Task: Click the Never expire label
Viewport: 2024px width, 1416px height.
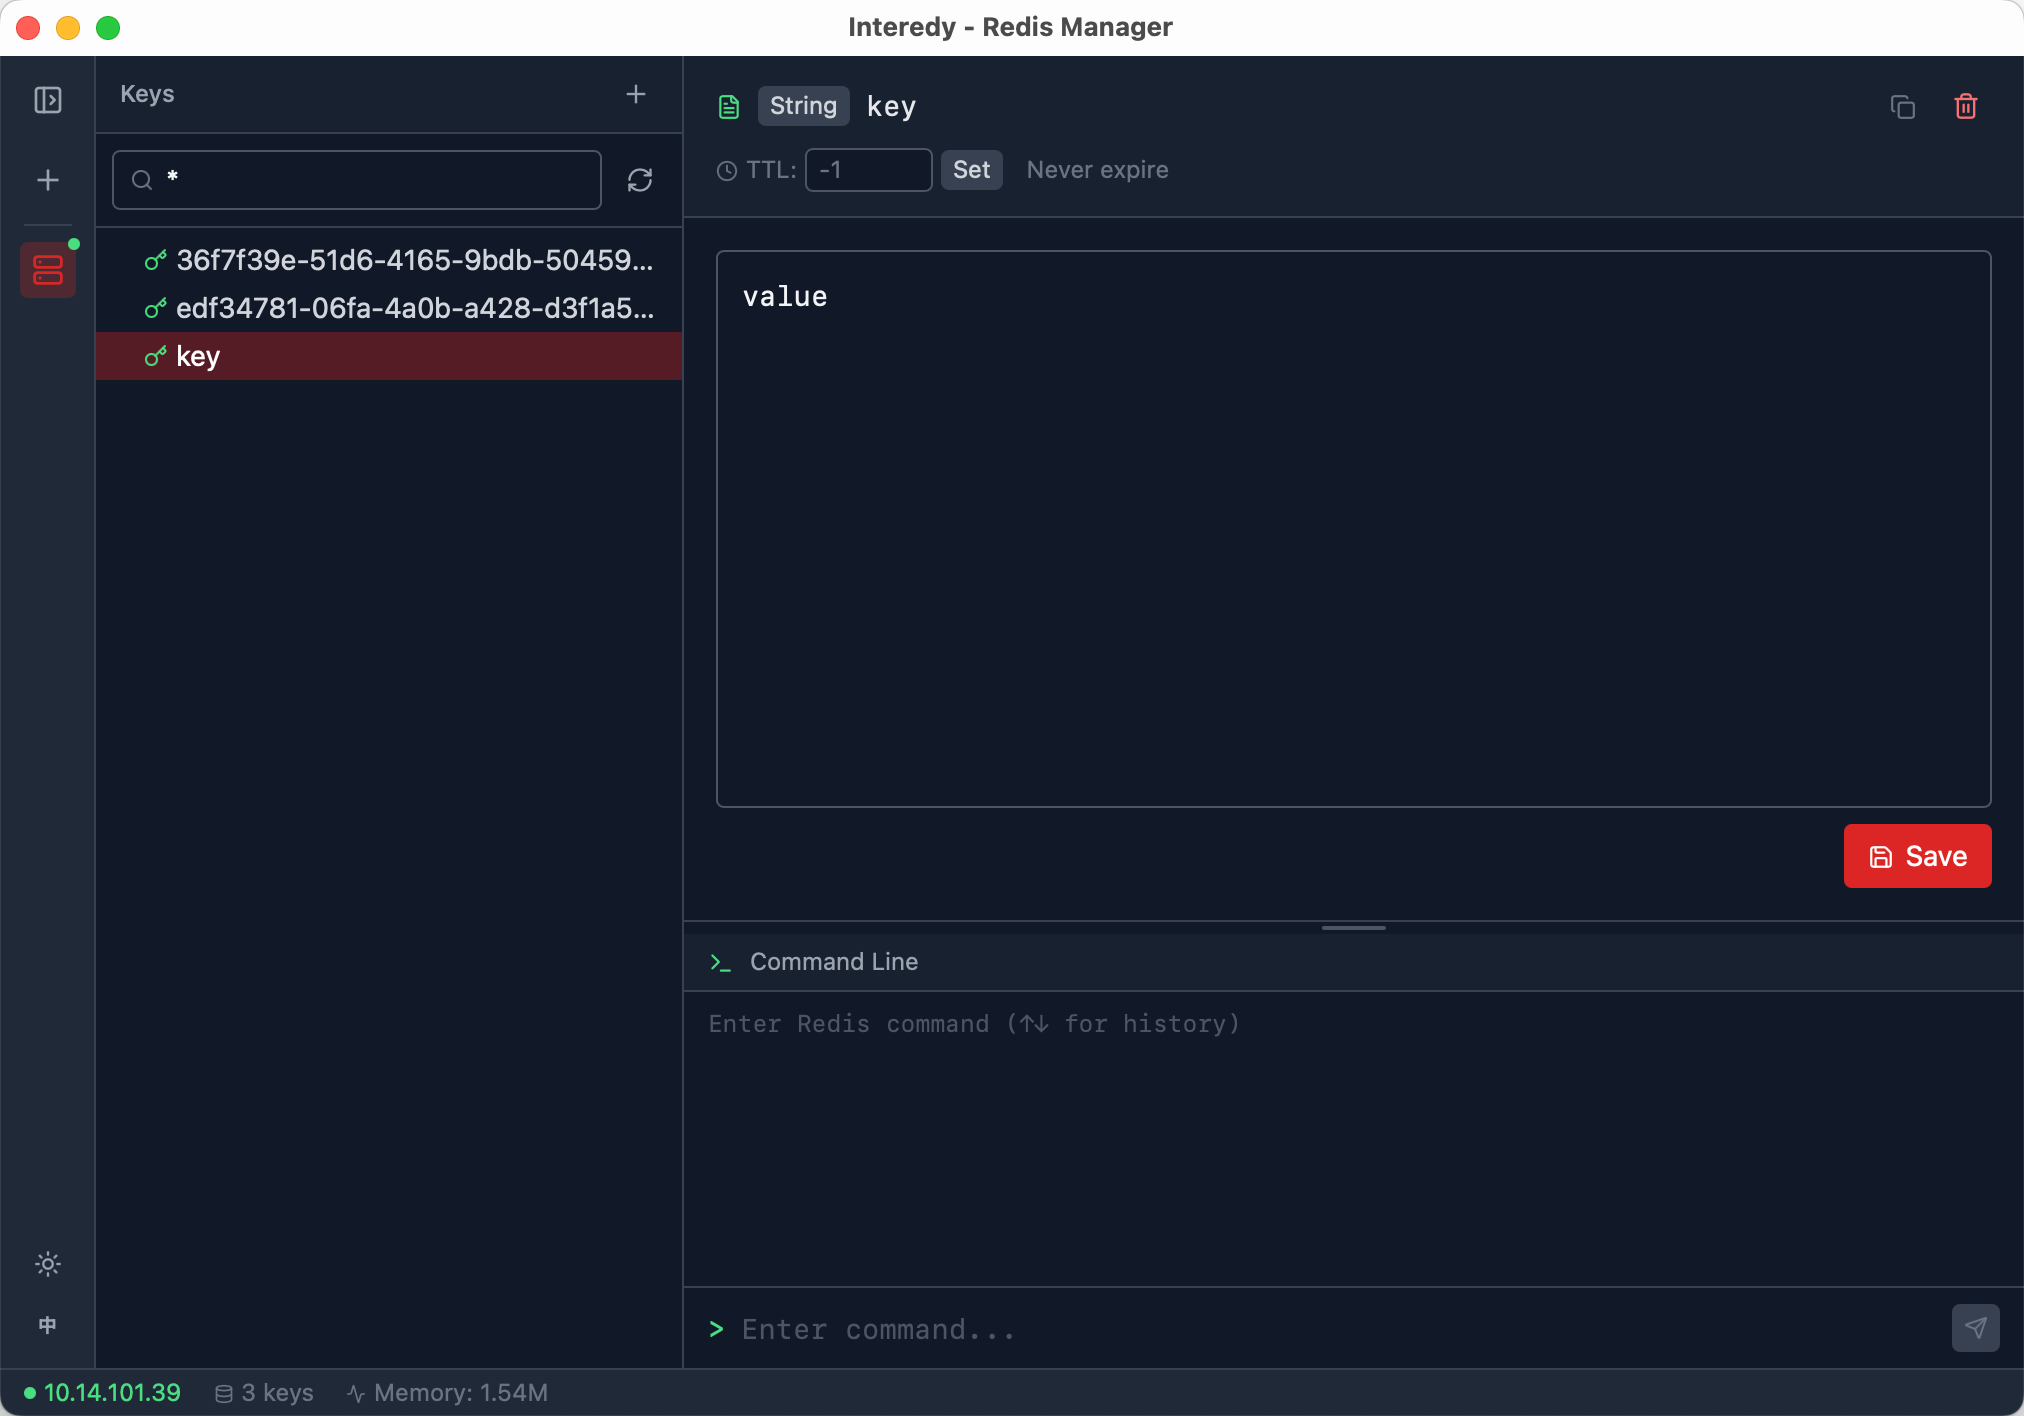Action: [1097, 170]
